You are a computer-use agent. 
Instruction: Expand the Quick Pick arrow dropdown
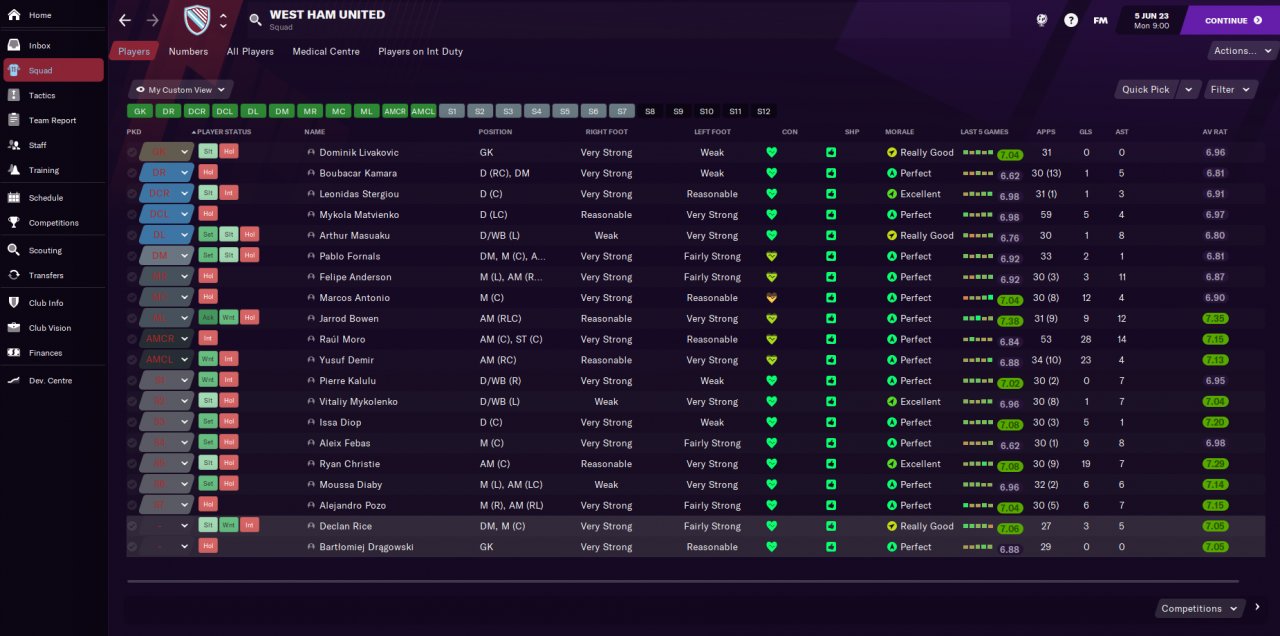(x=1188, y=90)
